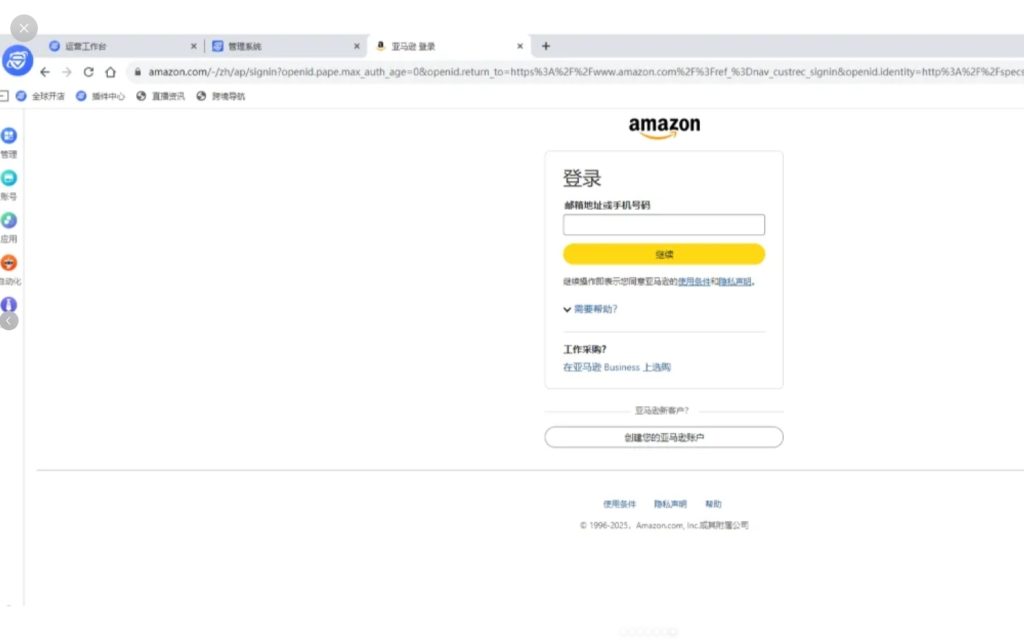Open the 在亚马逊 Business 上选购 link
Image resolution: width=1024 pixels, height=642 pixels.
pos(616,367)
